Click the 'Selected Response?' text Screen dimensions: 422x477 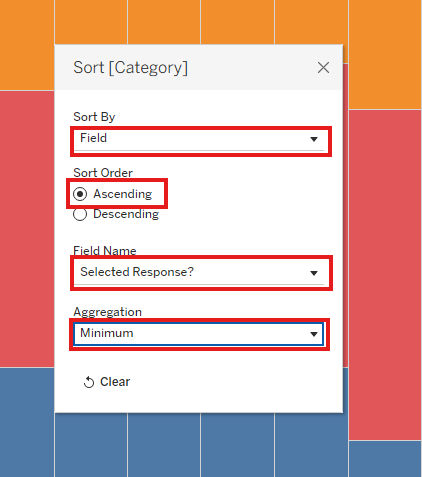pos(137,272)
